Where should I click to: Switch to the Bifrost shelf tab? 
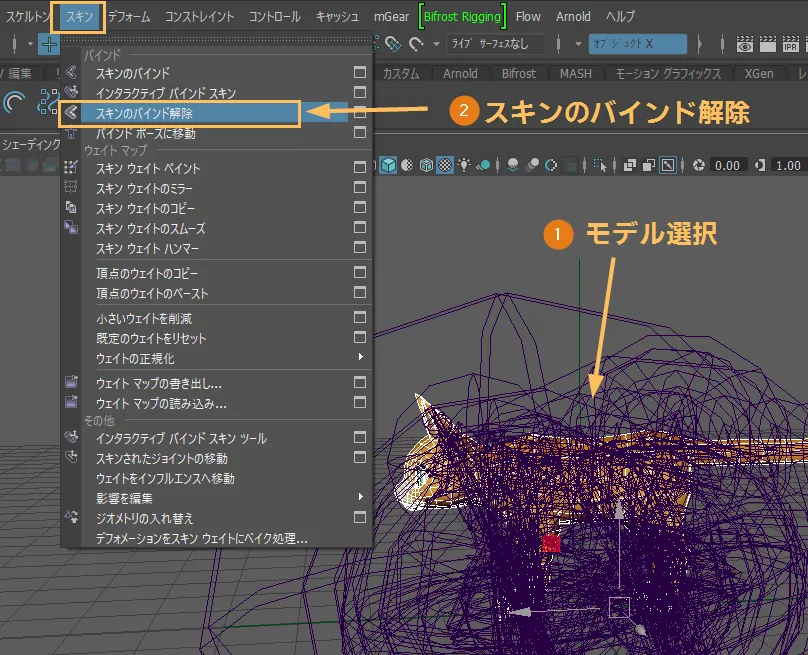[518, 74]
